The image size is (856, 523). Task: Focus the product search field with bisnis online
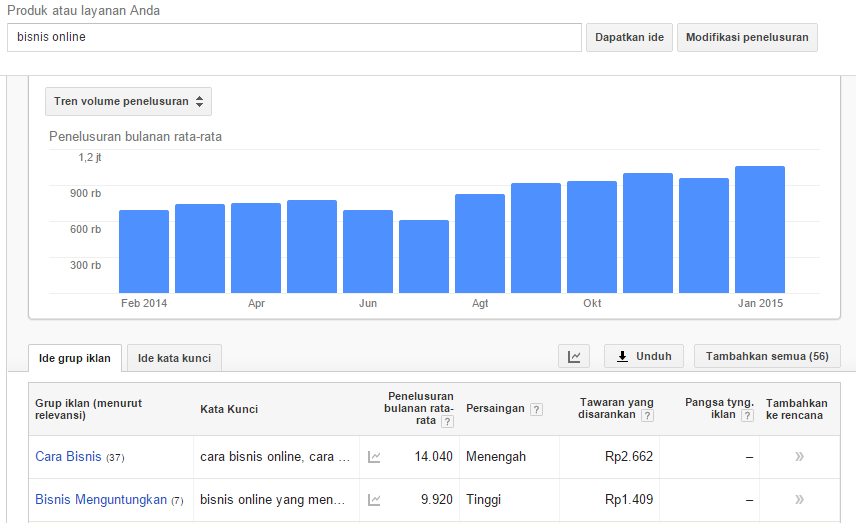[x=294, y=38]
